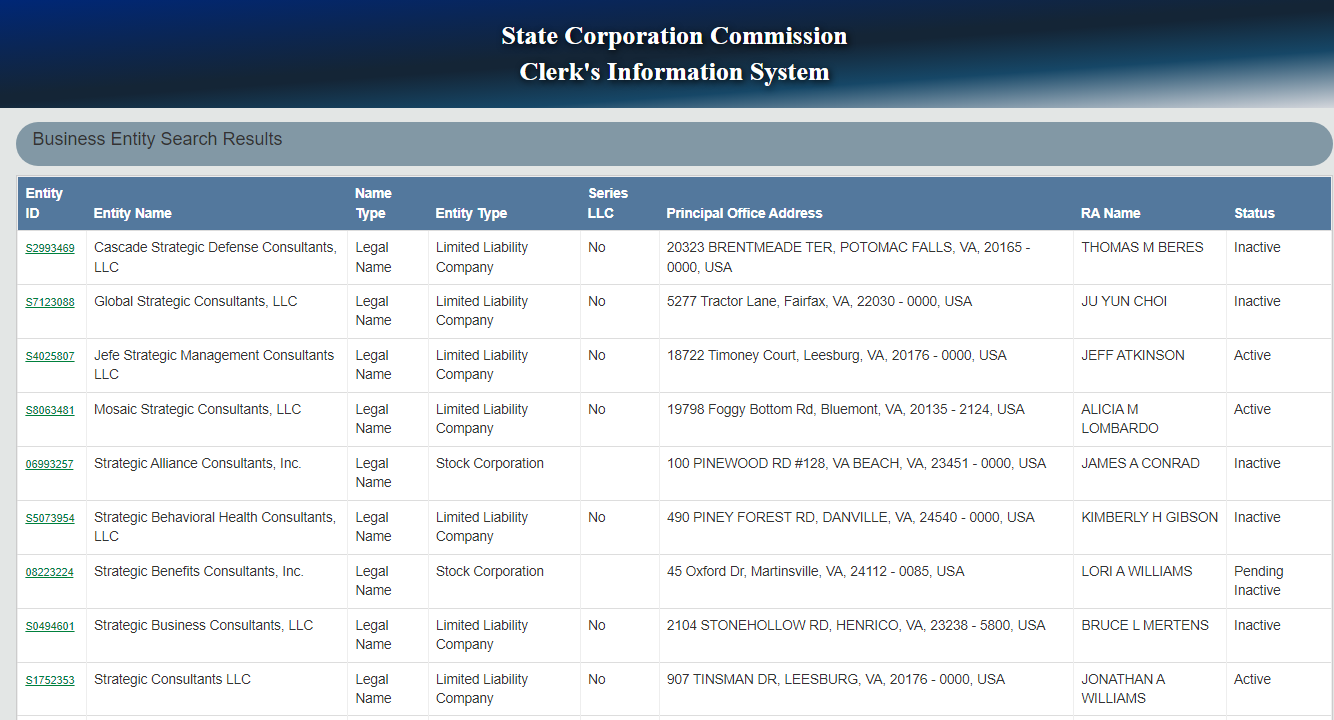This screenshot has width=1334, height=720.
Task: Open entity ID S0494601 link
Action: click(50, 626)
